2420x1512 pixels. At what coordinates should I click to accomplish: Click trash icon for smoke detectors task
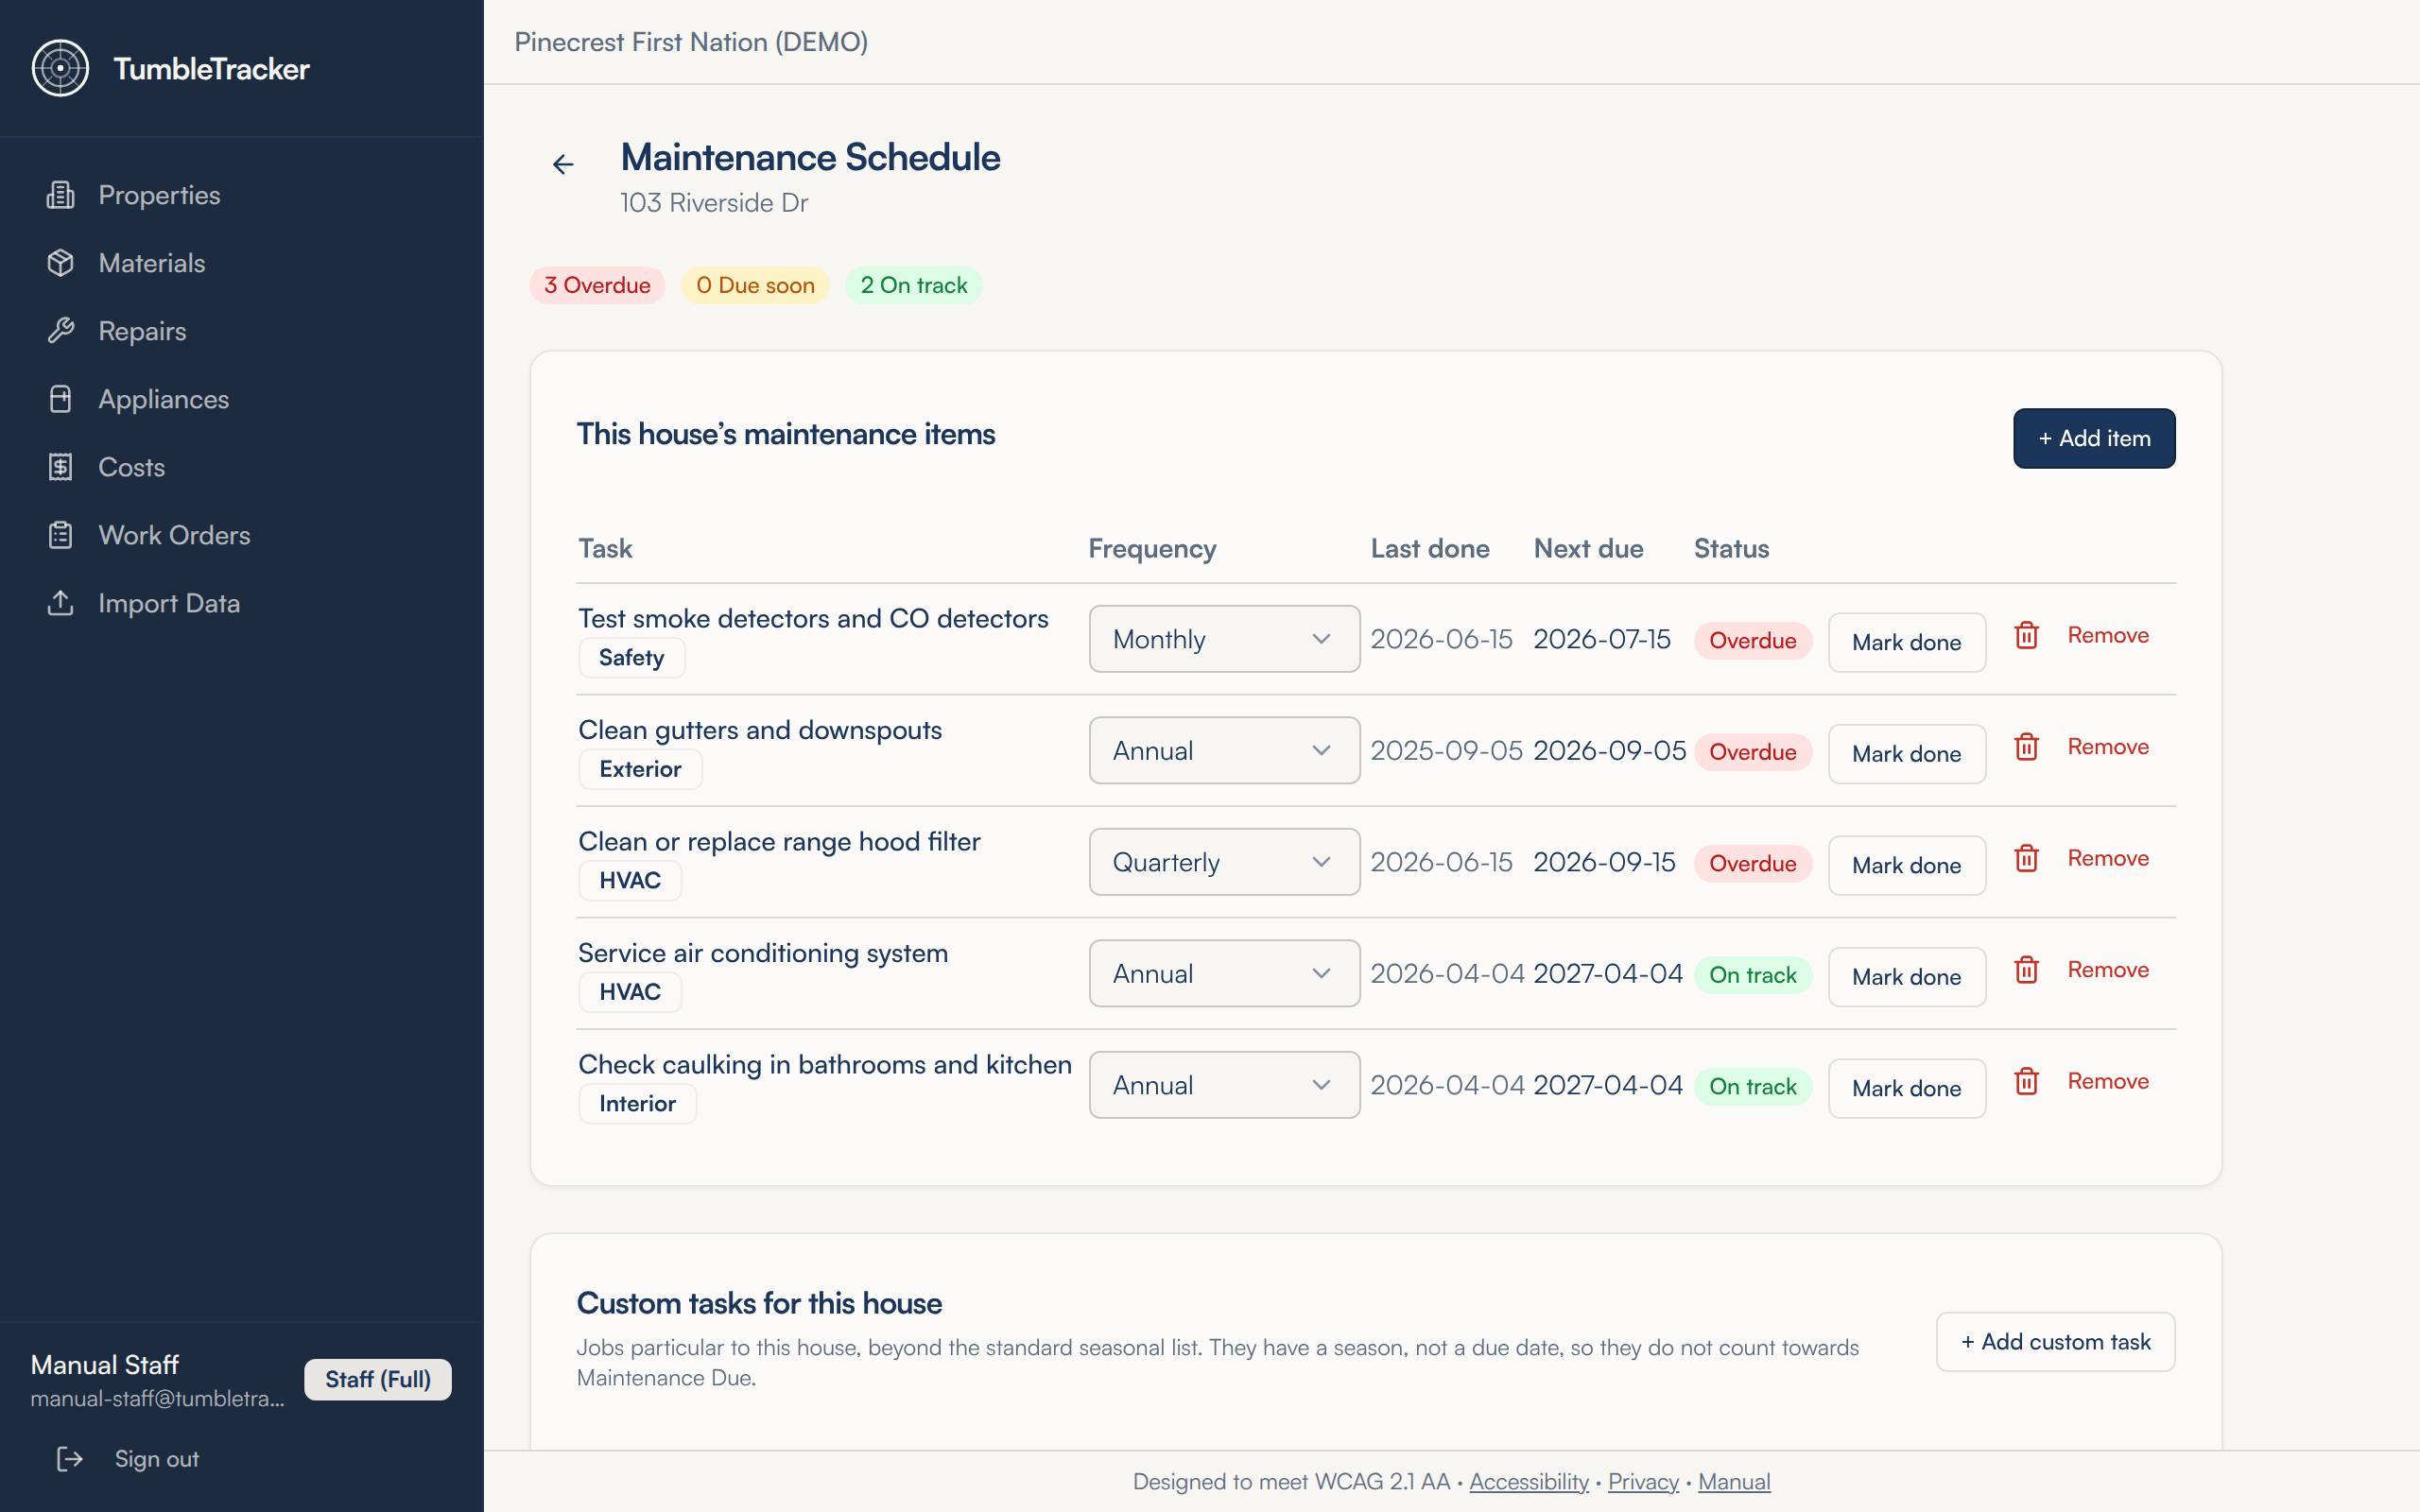2026,635
